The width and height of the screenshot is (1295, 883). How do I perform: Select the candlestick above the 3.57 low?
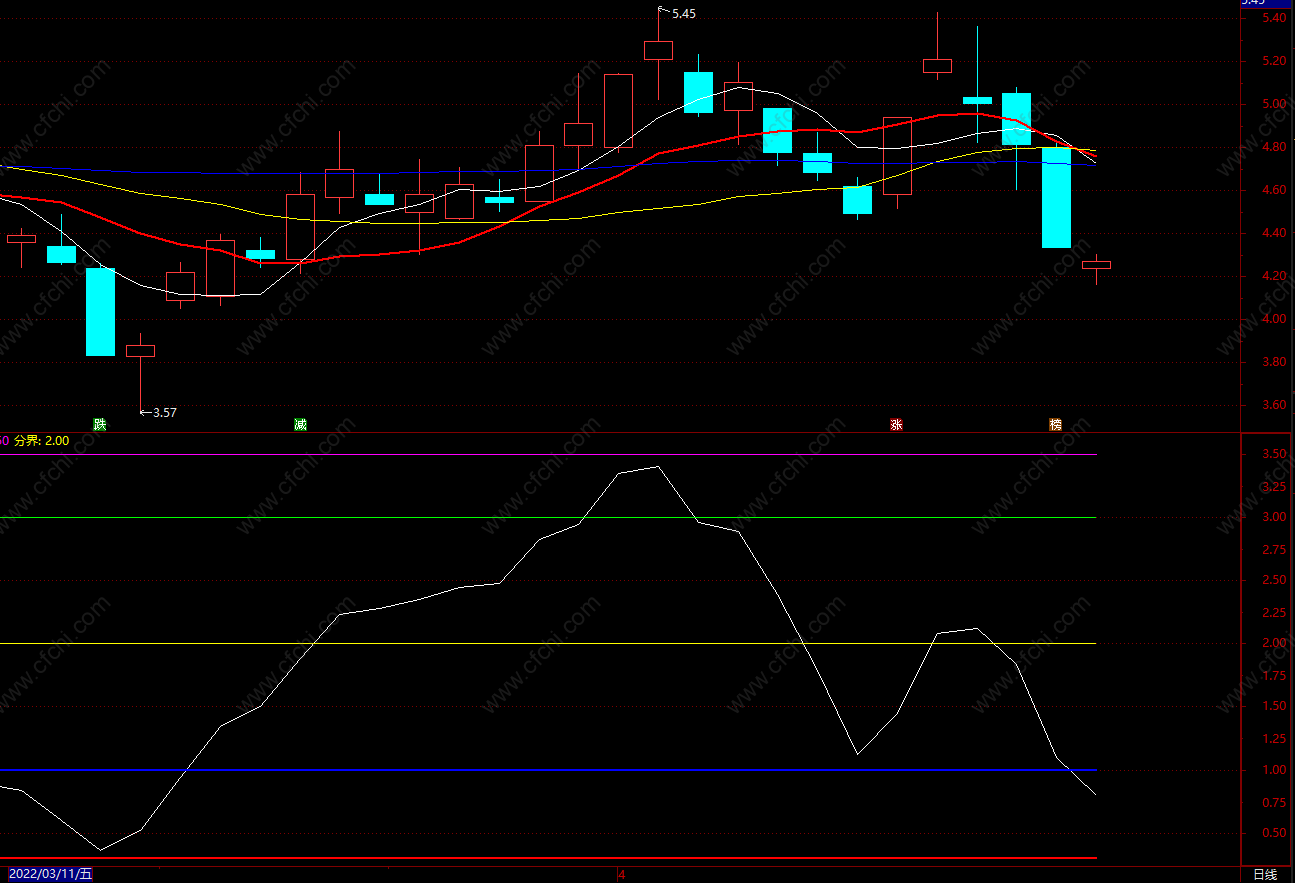click(x=140, y=351)
